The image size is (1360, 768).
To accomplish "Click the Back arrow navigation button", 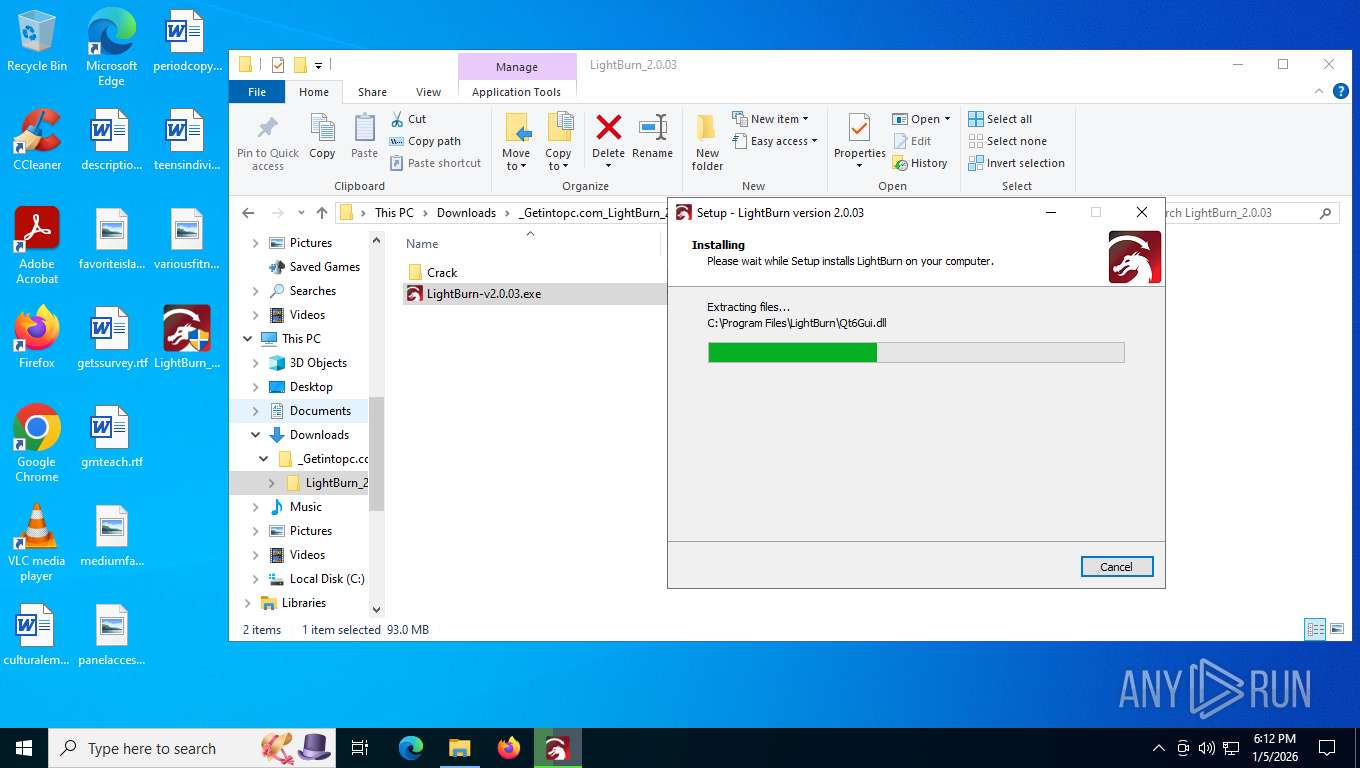I will tap(249, 213).
